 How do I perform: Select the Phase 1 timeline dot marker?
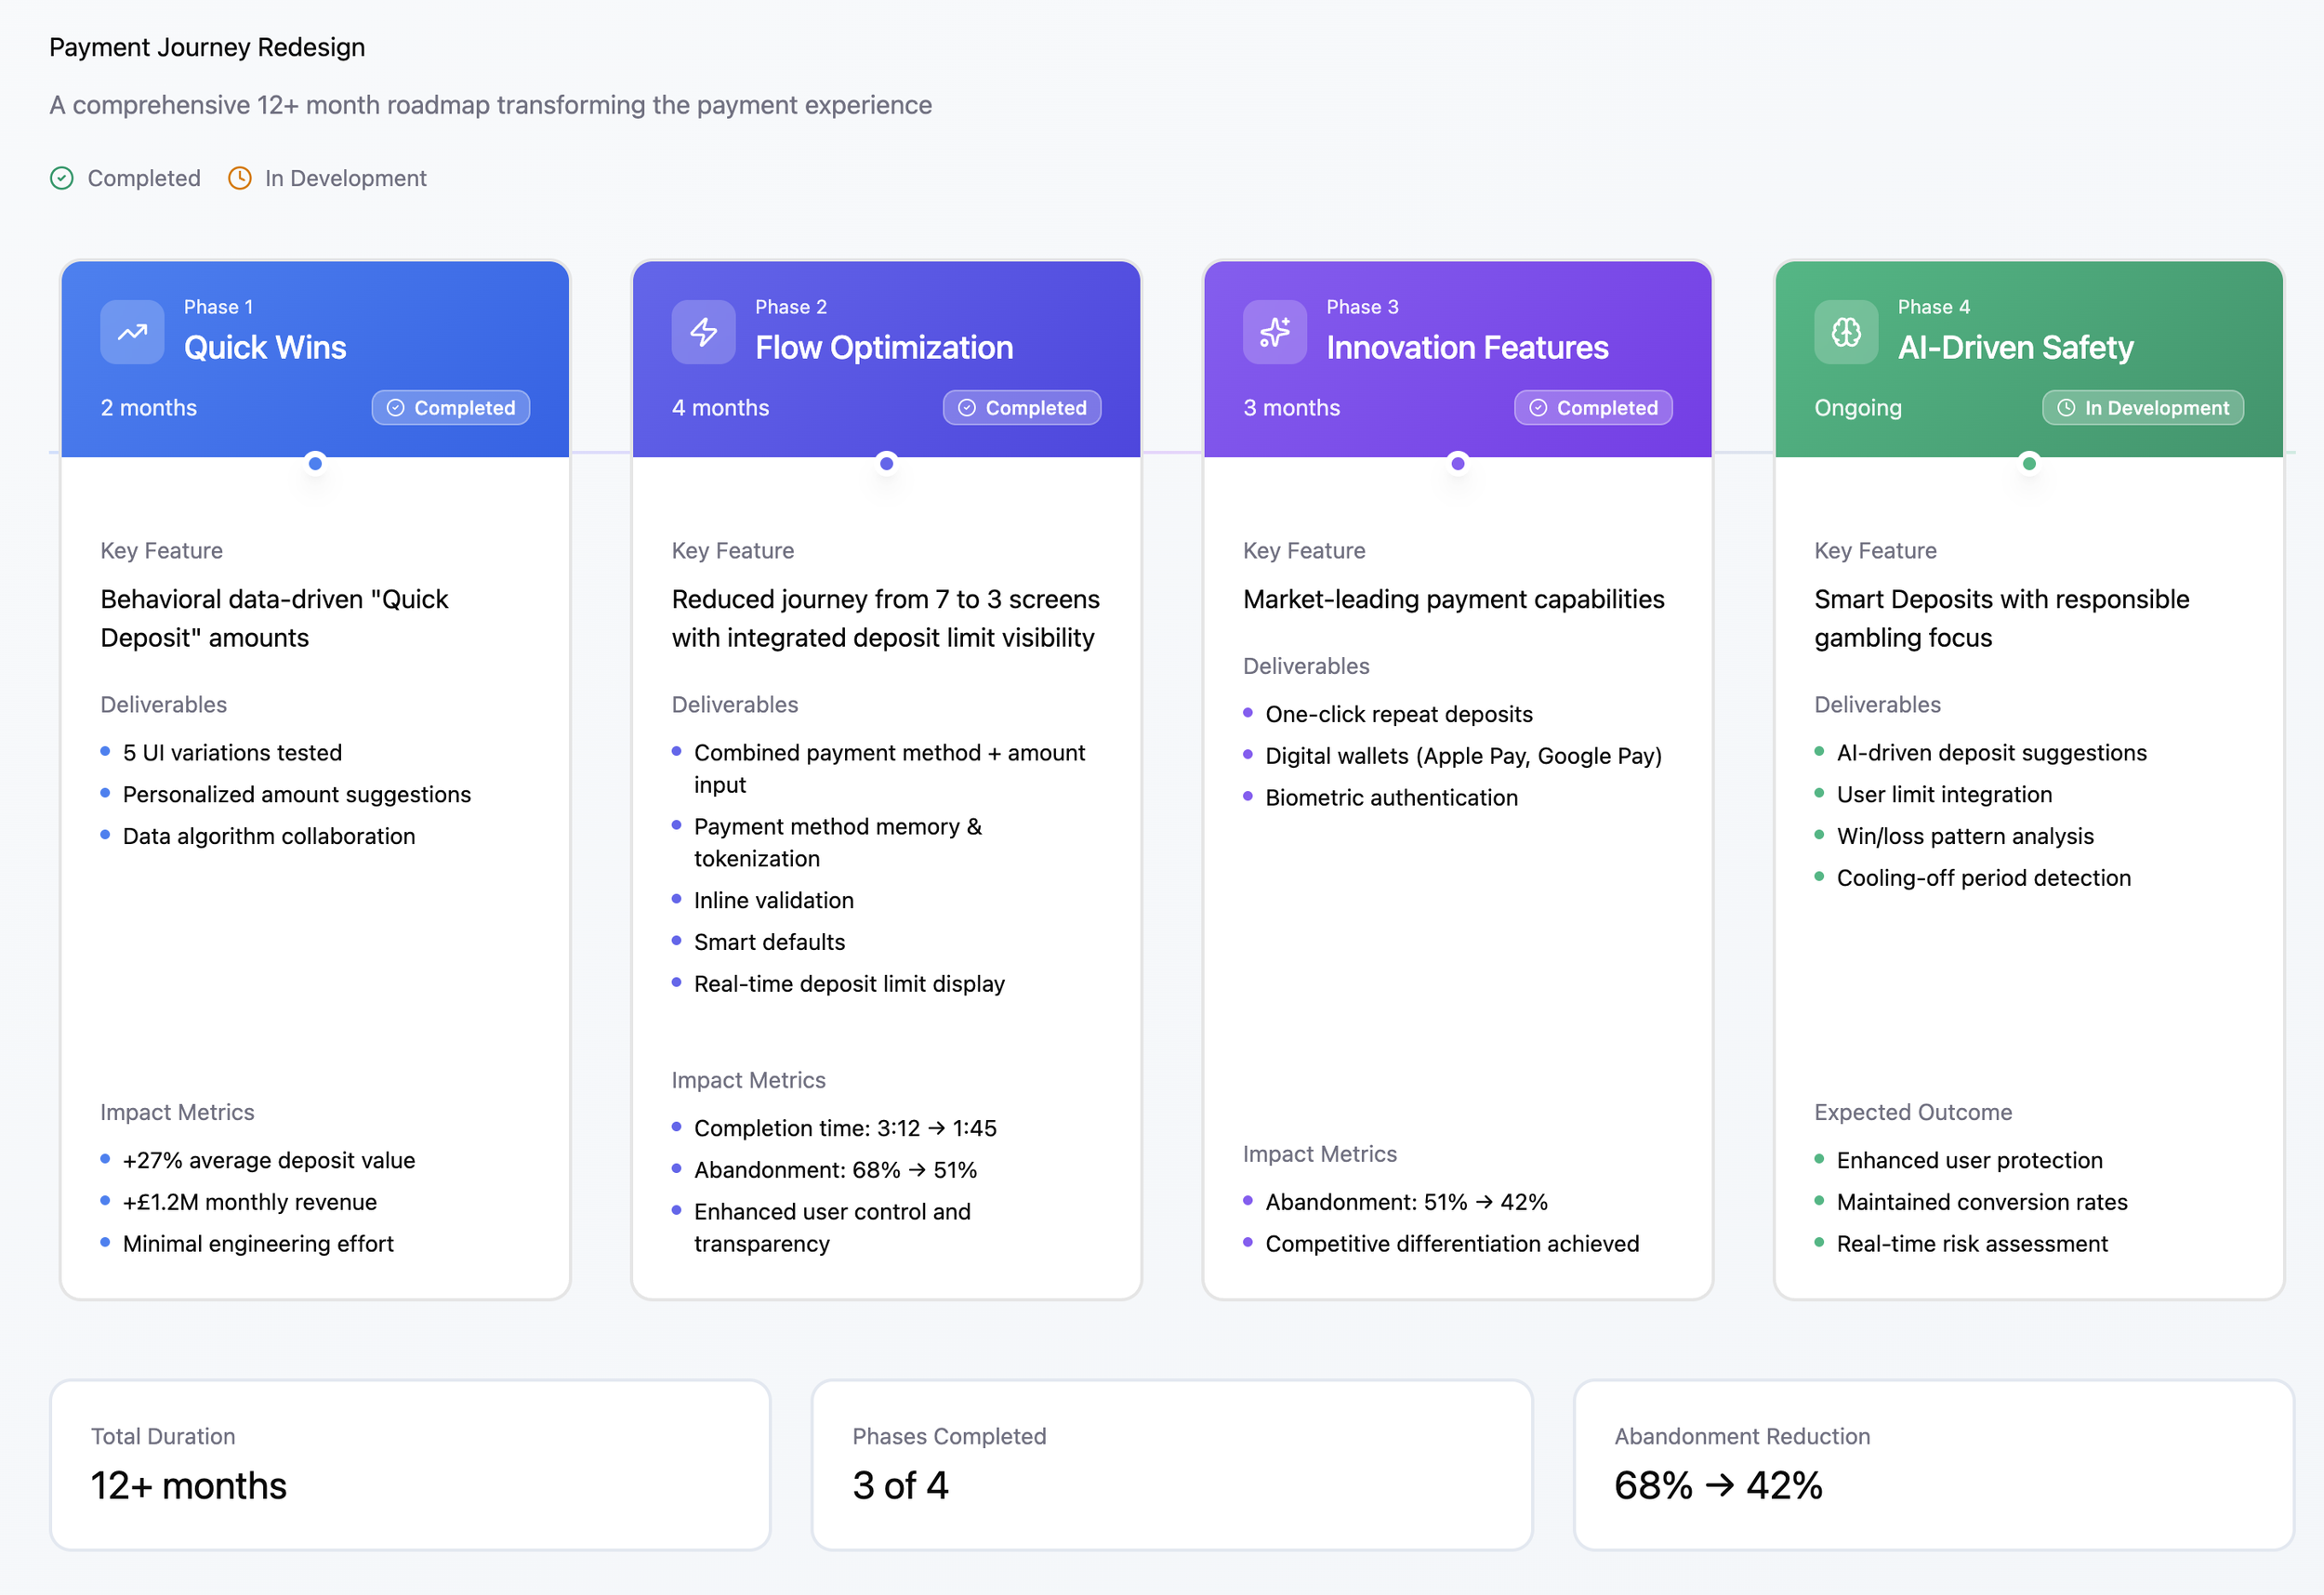coord(315,463)
